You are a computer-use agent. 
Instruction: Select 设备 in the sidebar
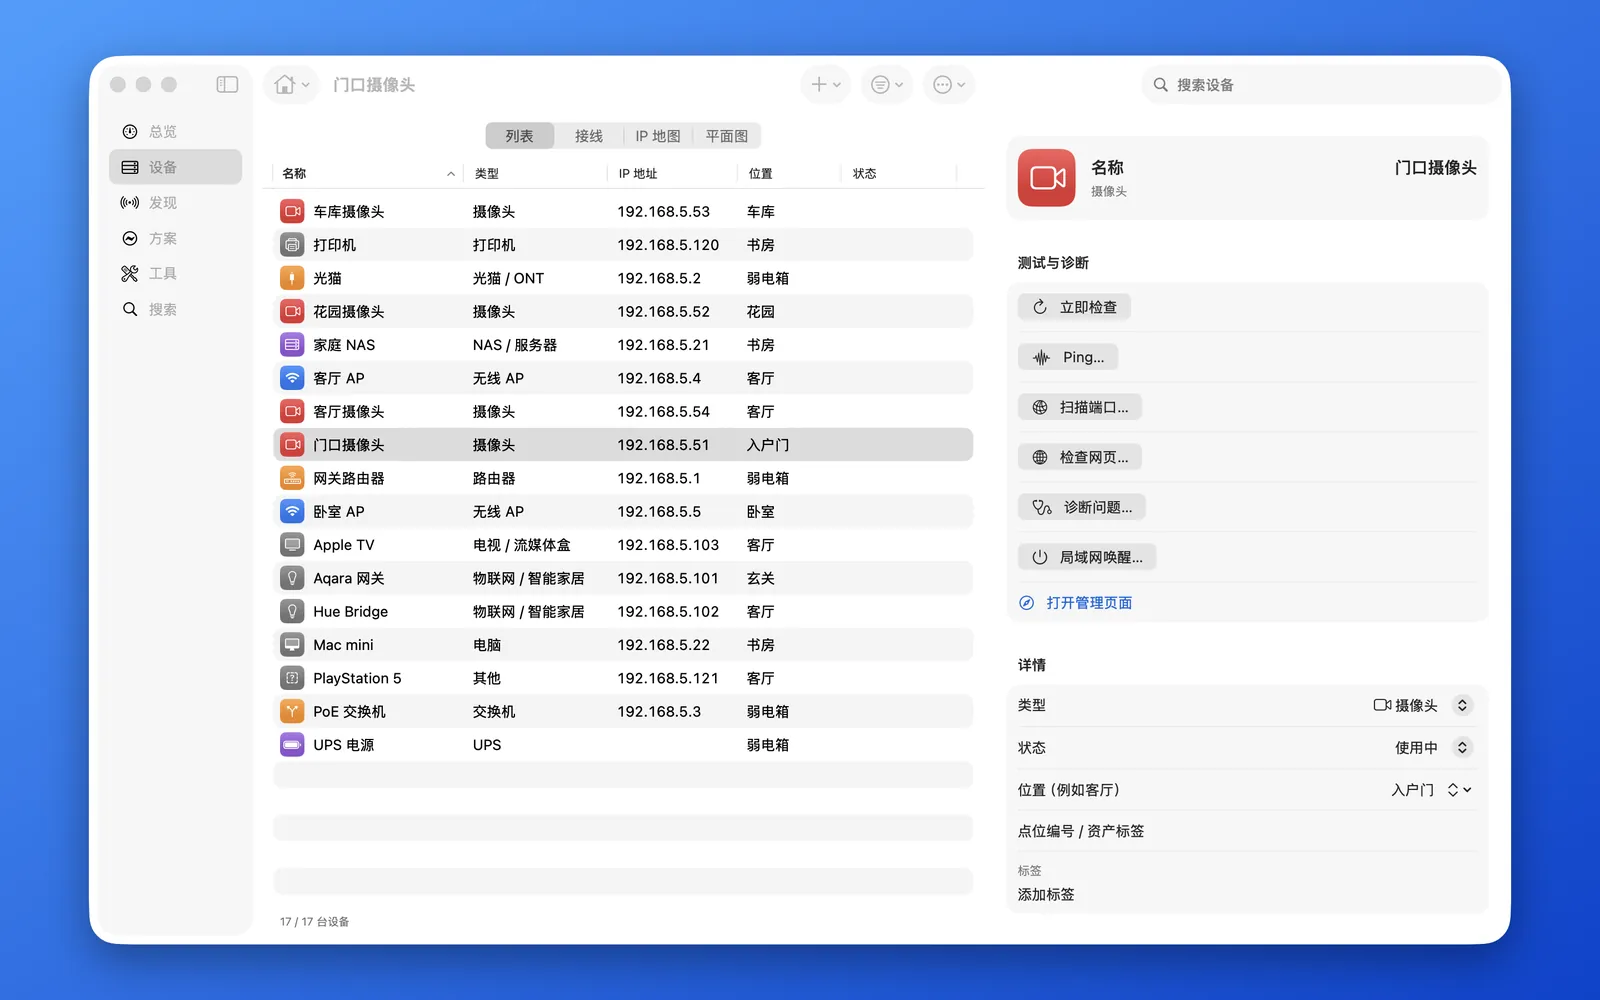point(175,167)
